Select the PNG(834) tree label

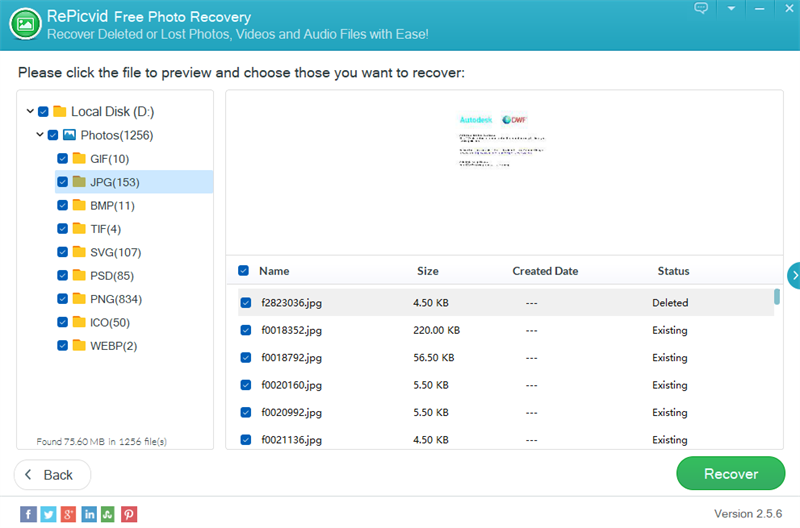(116, 299)
